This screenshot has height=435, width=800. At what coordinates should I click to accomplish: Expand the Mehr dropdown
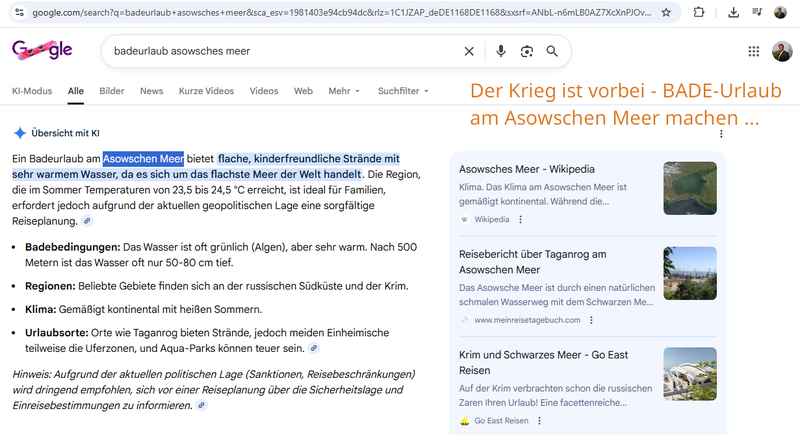tap(343, 91)
